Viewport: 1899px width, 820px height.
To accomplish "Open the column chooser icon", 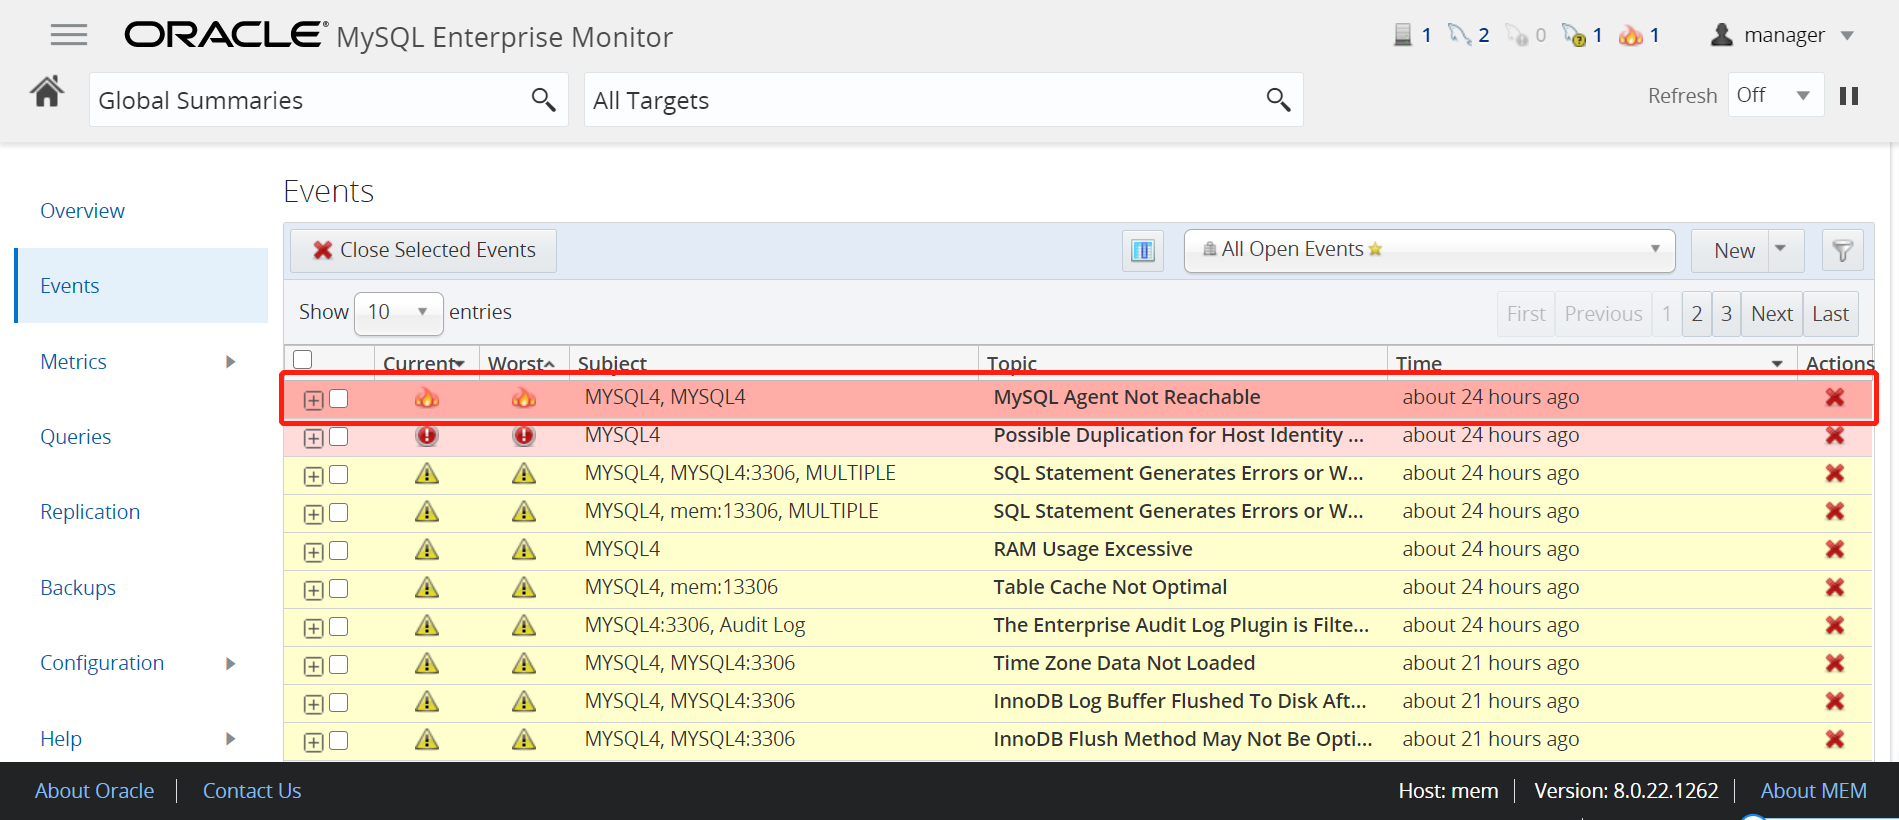I will (x=1142, y=250).
